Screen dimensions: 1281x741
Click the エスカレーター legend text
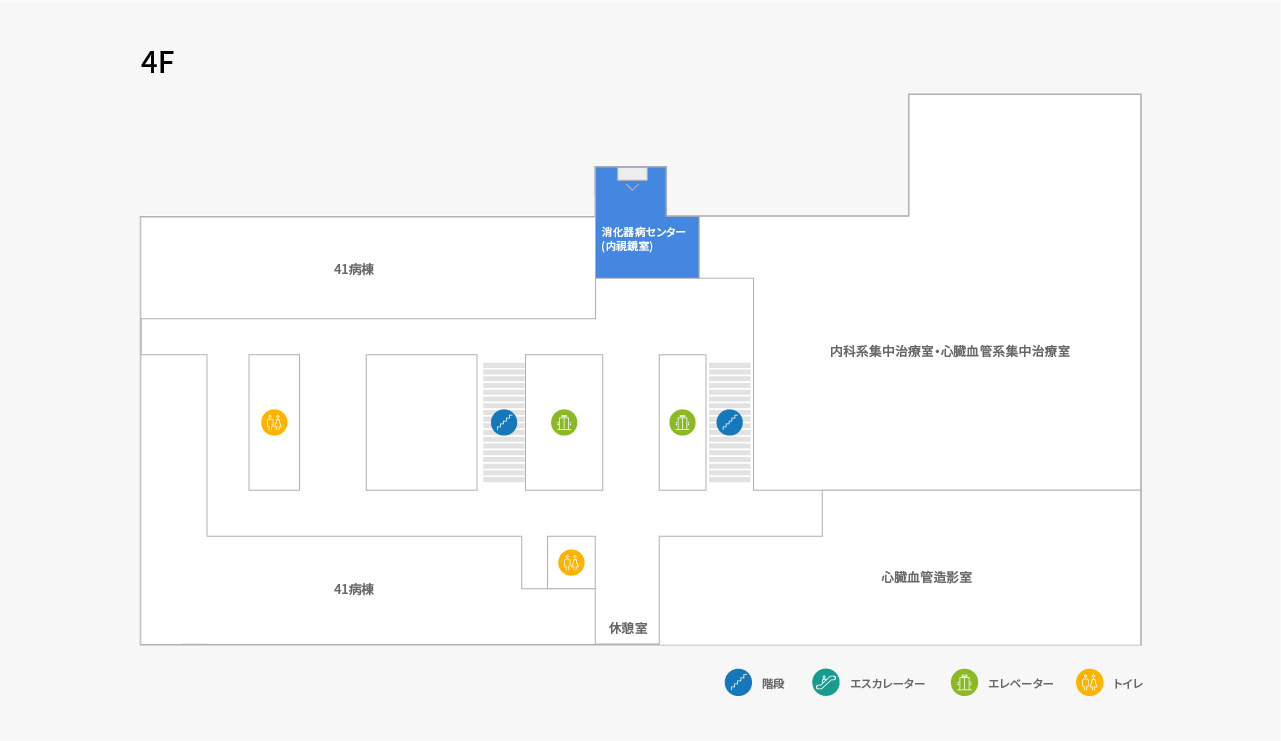point(887,684)
